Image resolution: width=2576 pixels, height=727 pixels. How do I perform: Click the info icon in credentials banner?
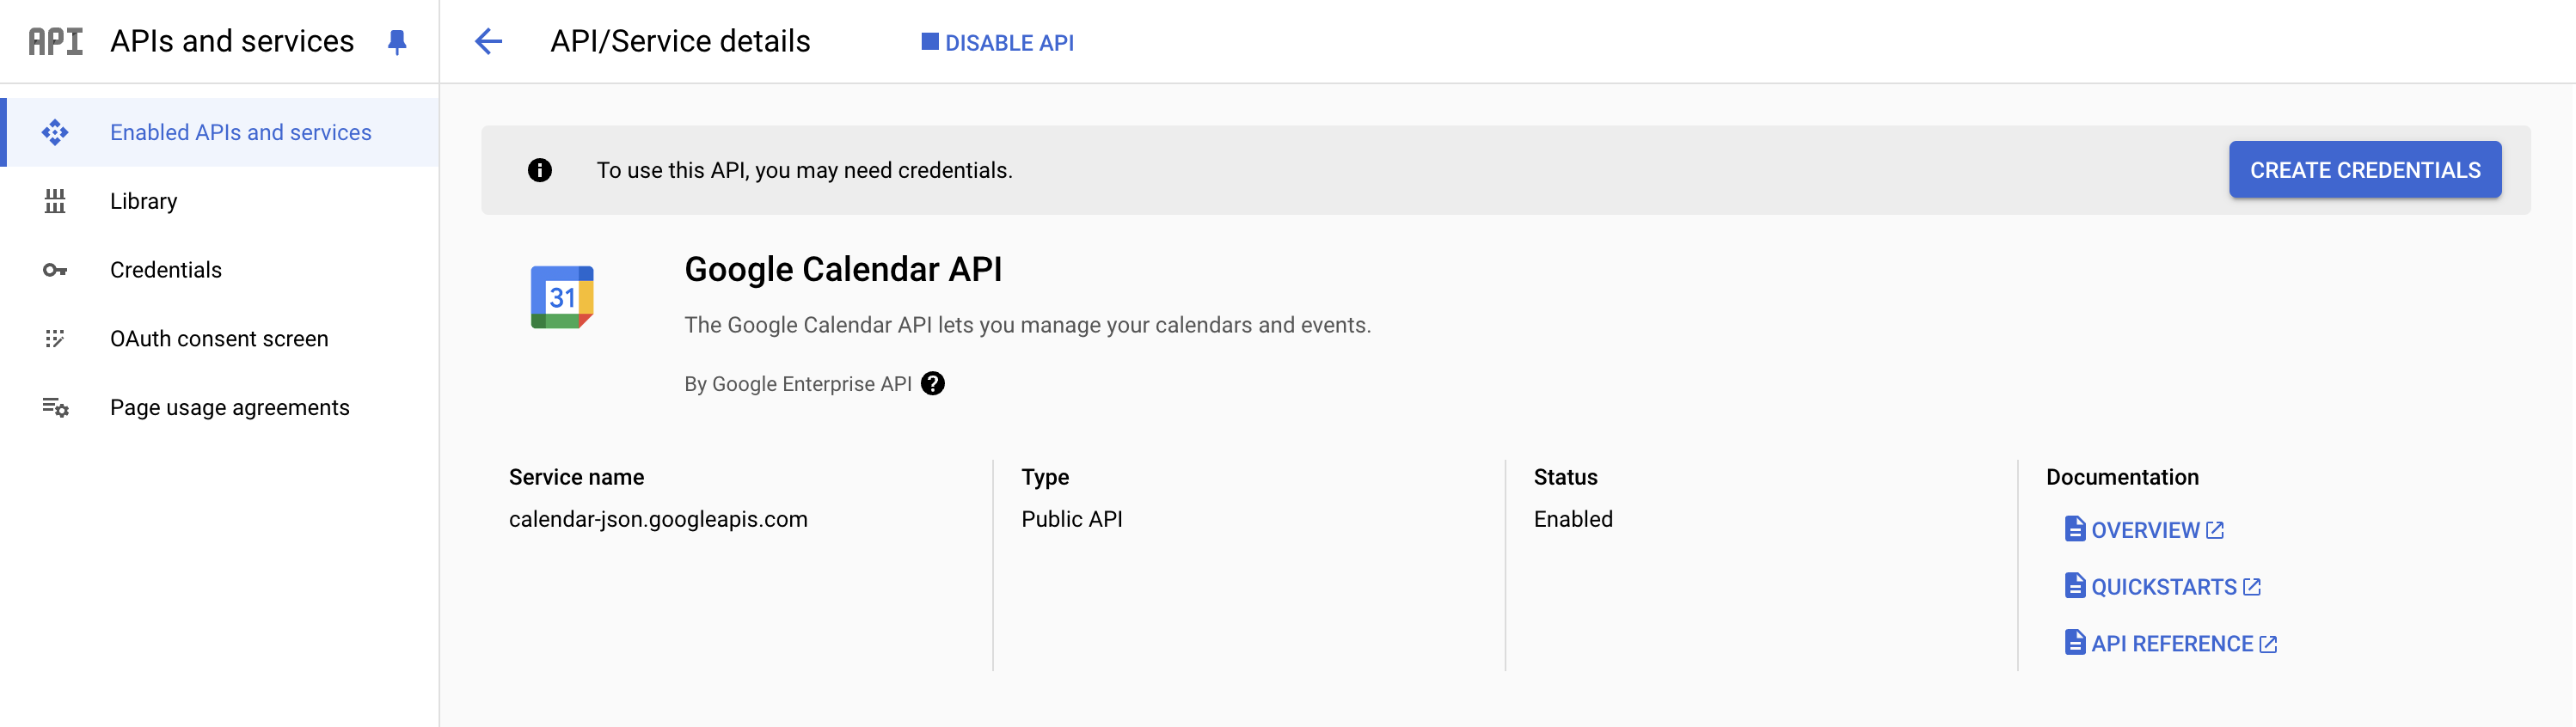coord(540,170)
